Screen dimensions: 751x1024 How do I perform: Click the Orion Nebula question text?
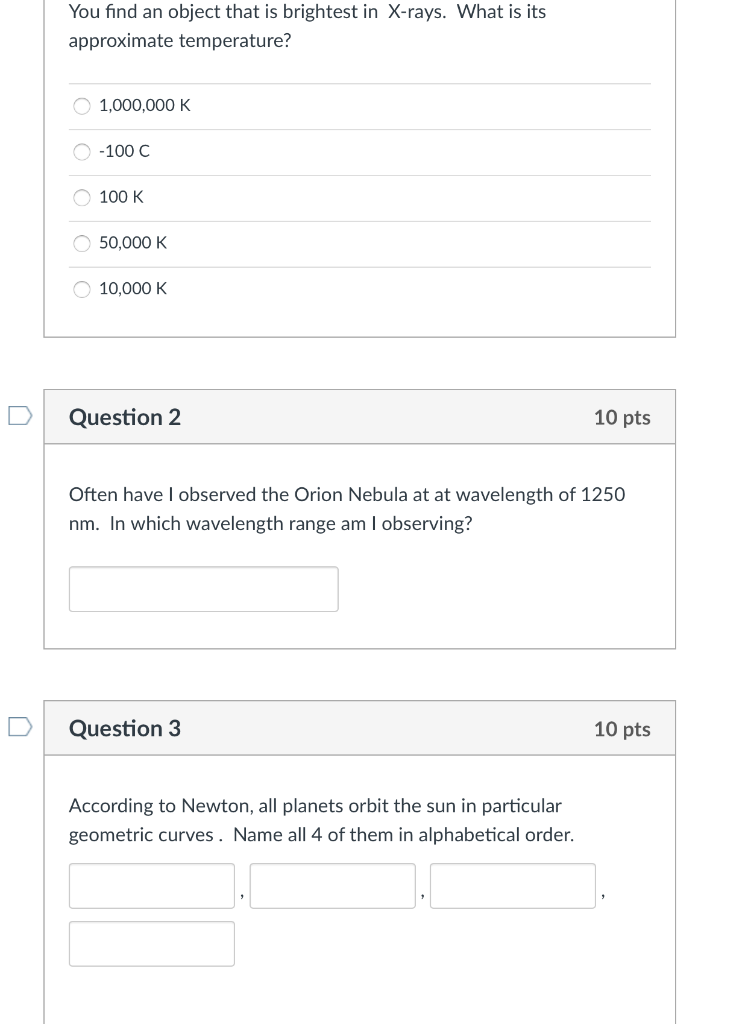click(x=347, y=509)
